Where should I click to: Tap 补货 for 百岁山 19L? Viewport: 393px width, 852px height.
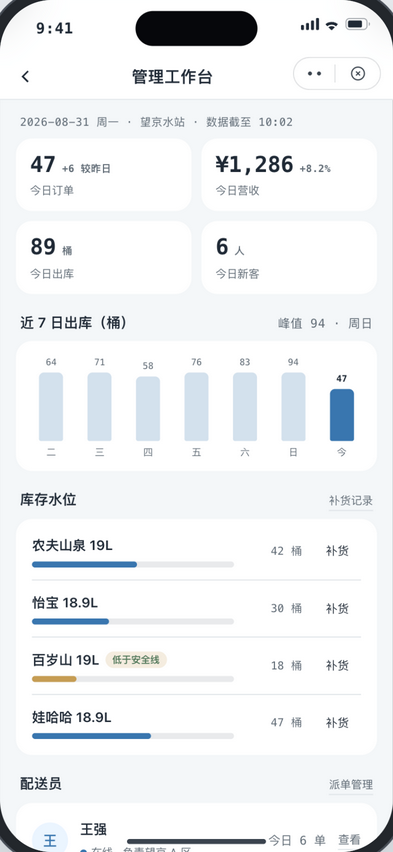click(337, 666)
